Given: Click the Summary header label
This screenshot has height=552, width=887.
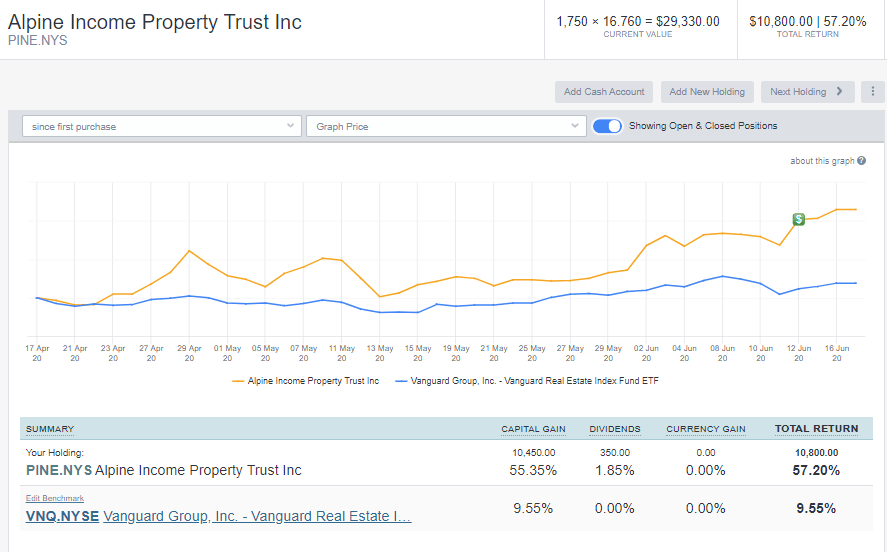Looking at the screenshot, I should click(x=50, y=429).
